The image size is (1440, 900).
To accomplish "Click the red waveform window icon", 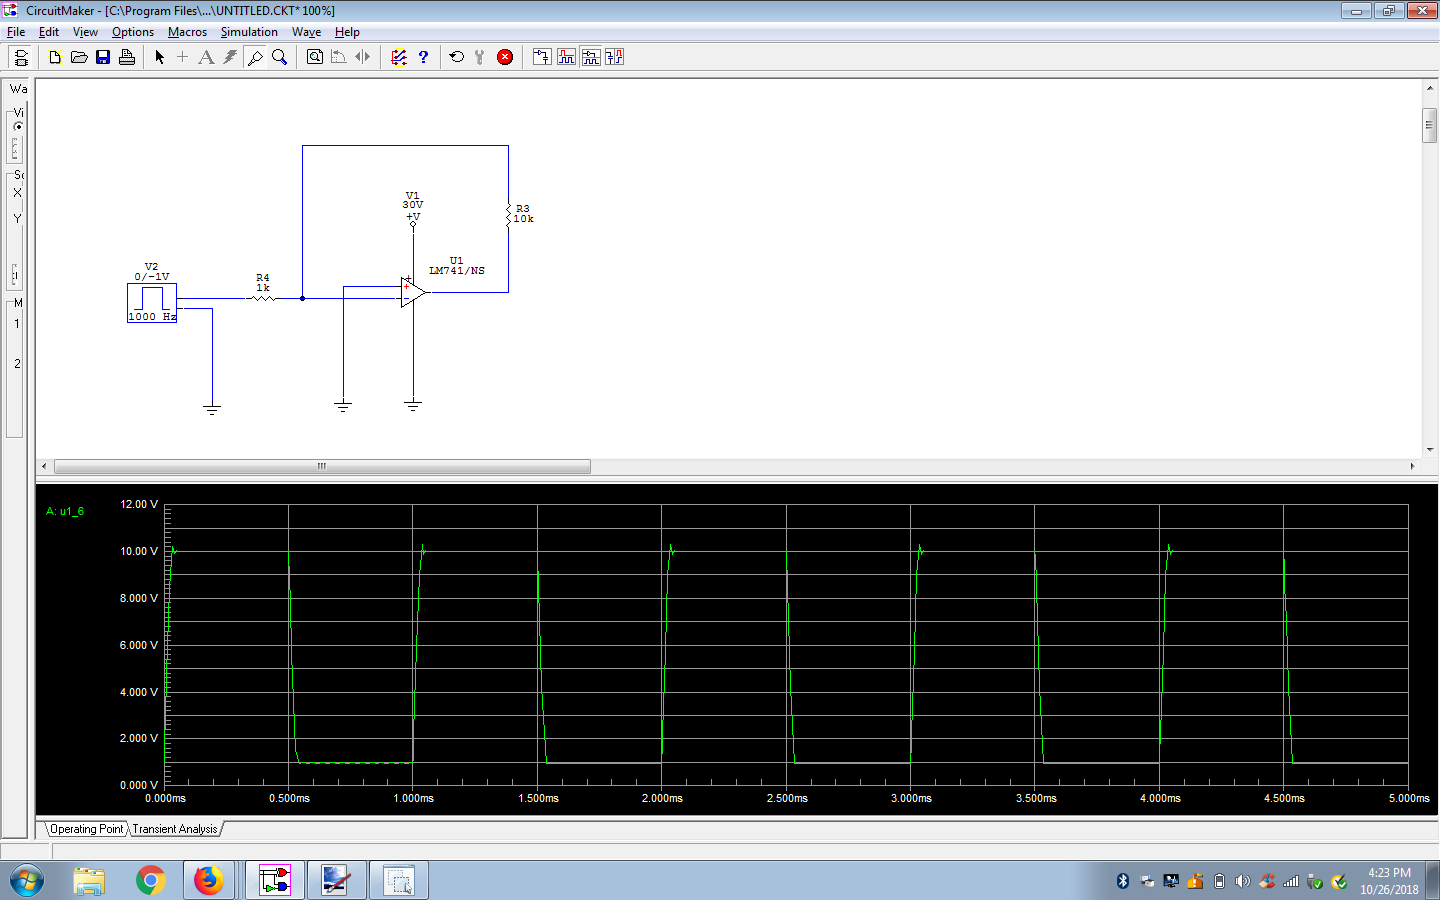I will [x=566, y=57].
